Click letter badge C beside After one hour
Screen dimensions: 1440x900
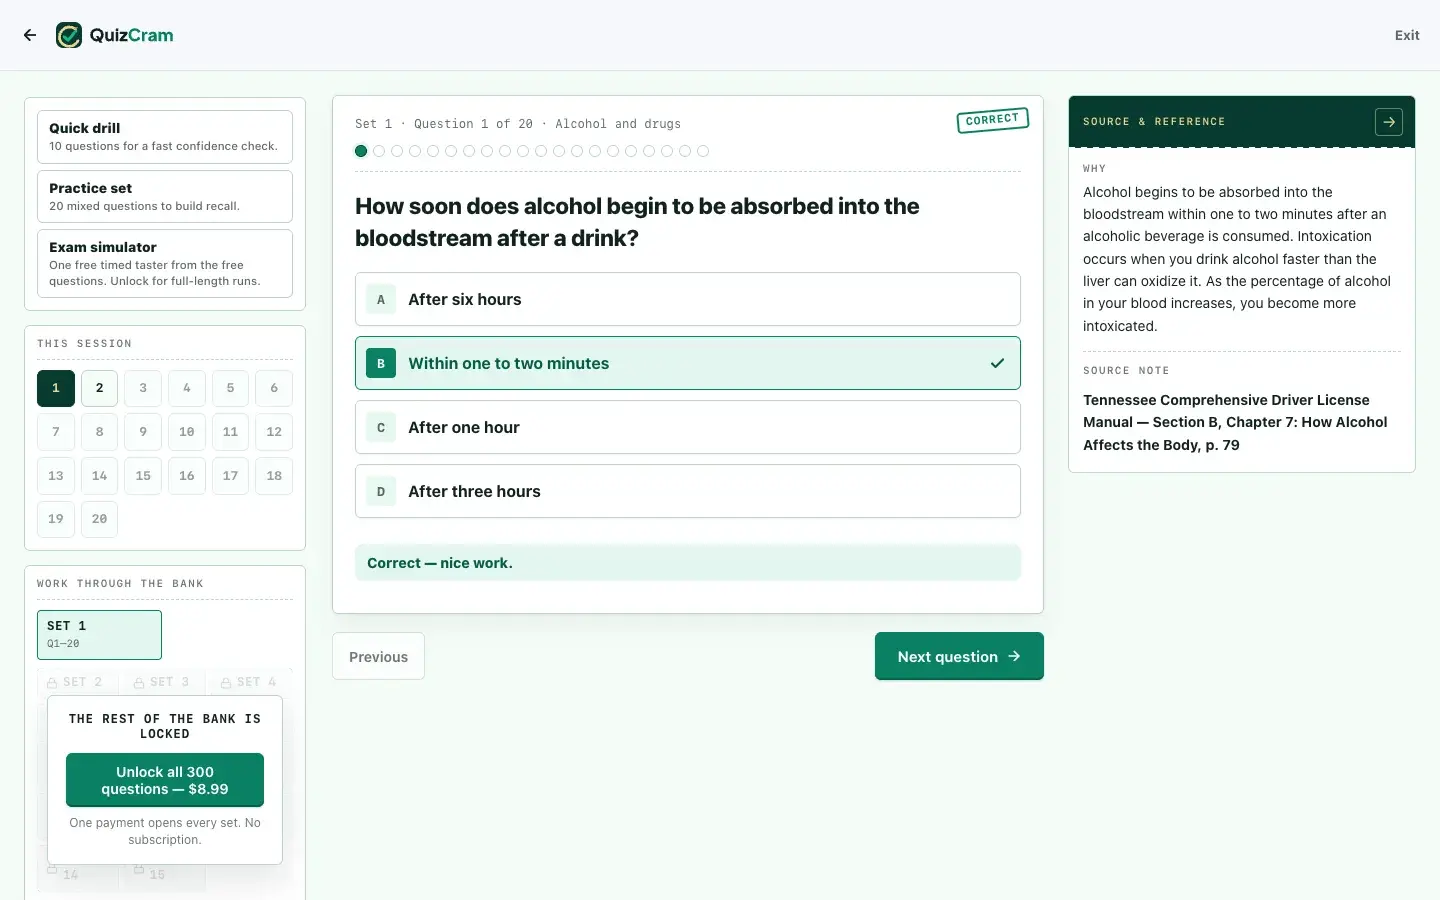click(380, 427)
